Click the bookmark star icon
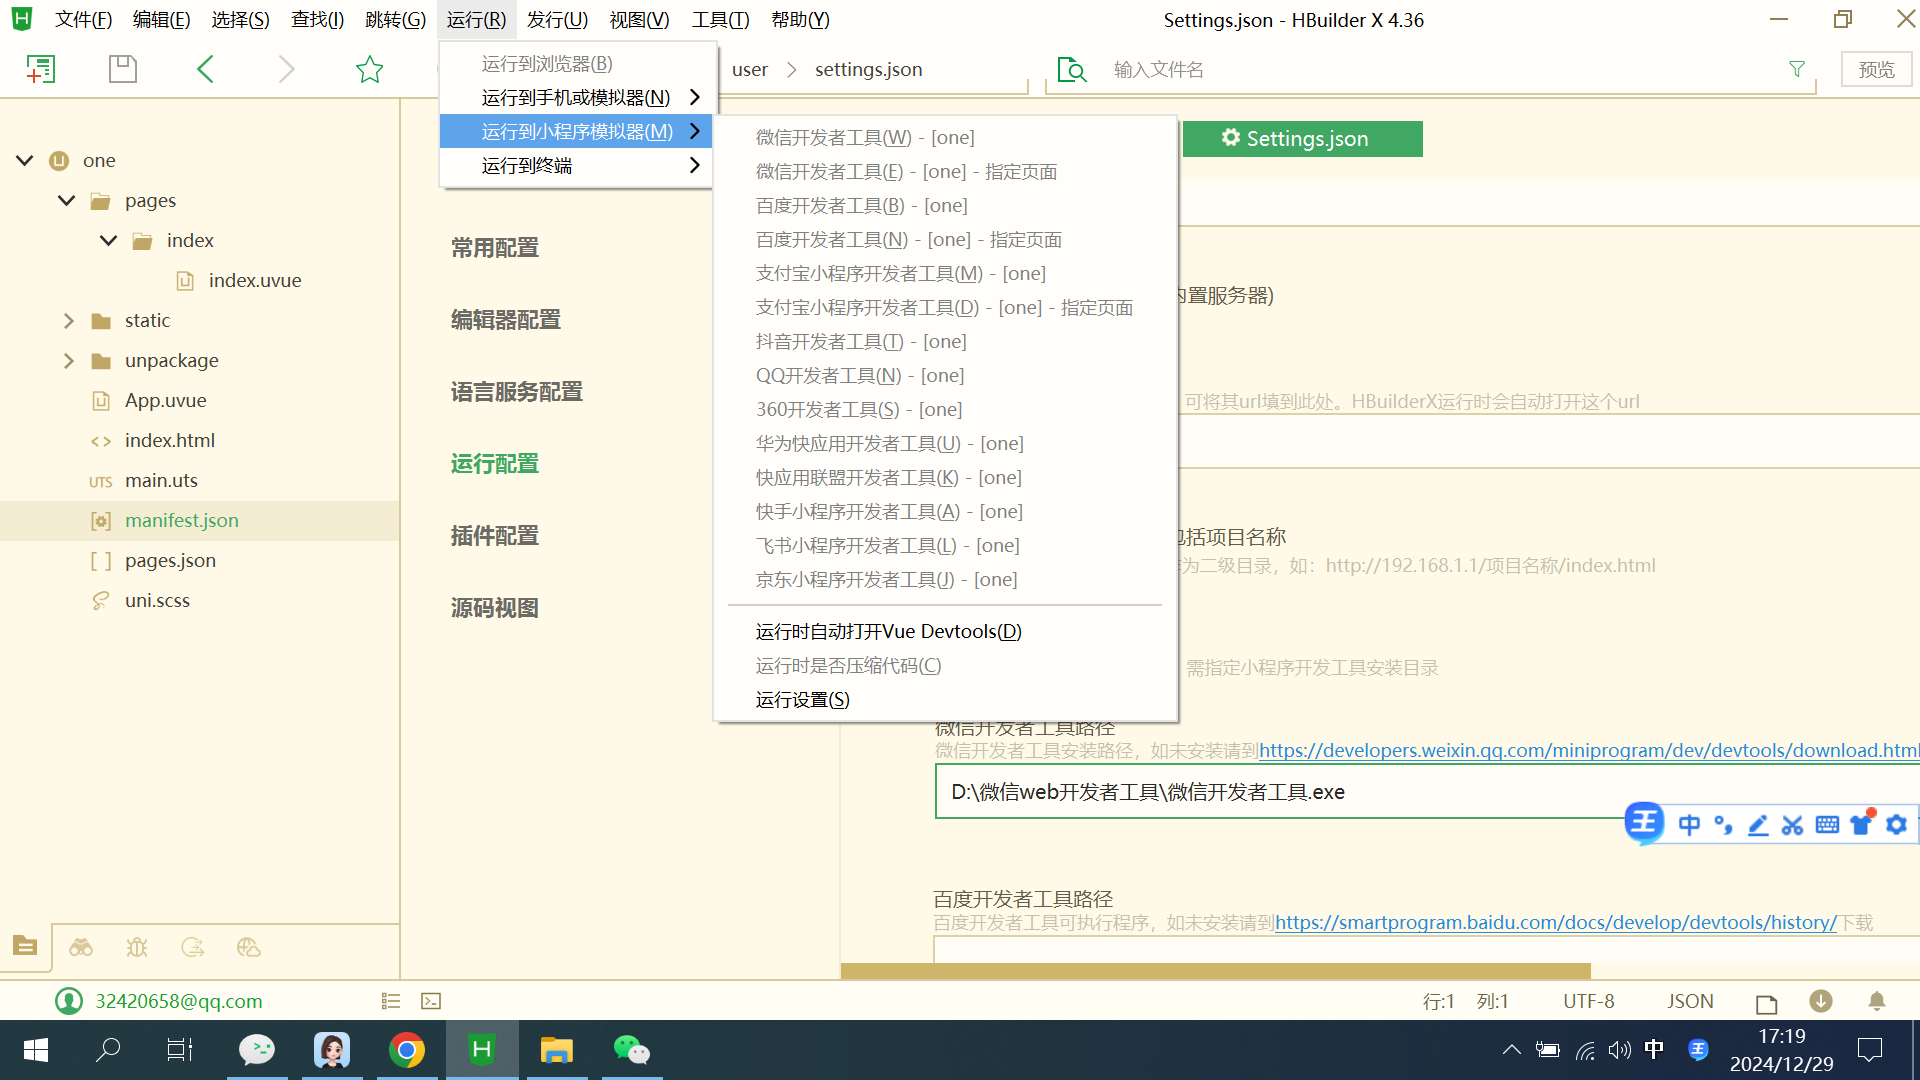Screen dimensions: 1920x1080 [x=369, y=69]
